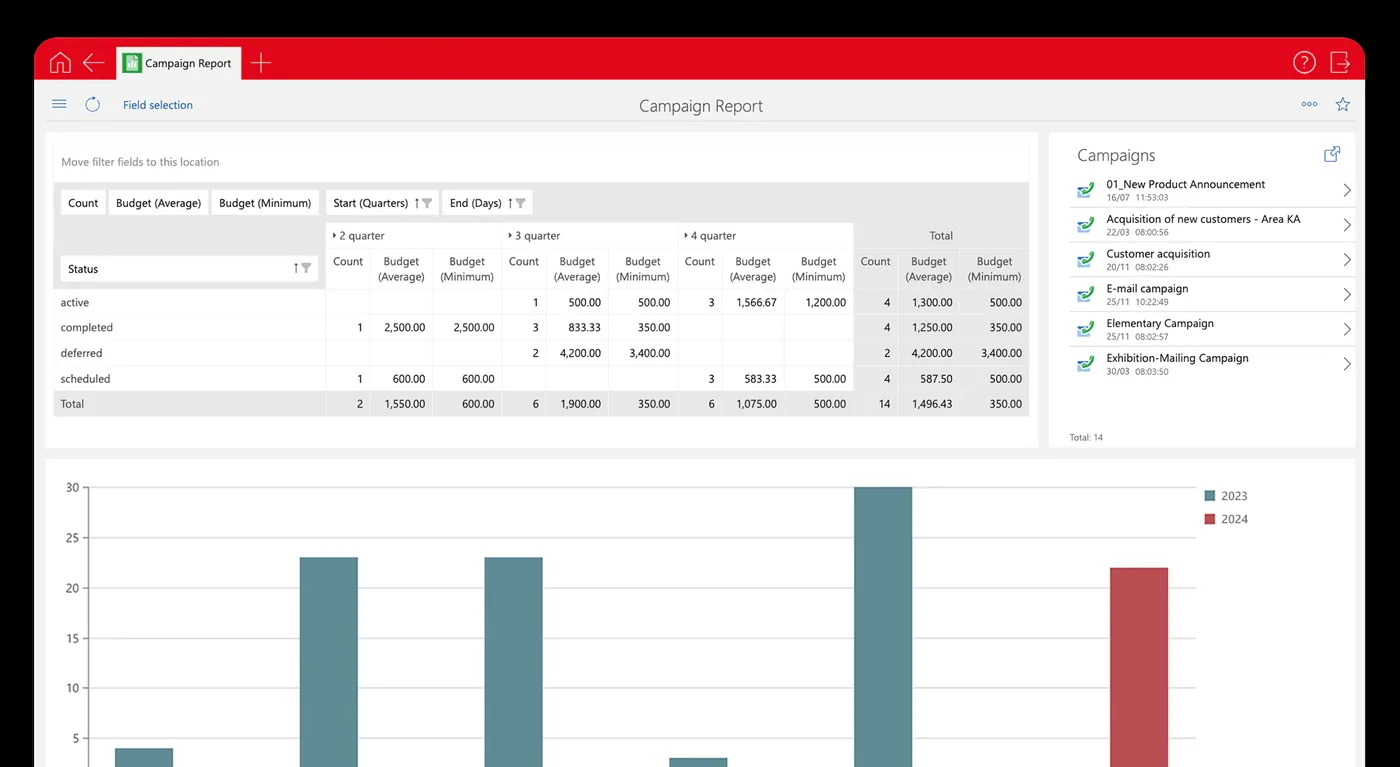Click the E-mail campaign row icon
The height and width of the screenshot is (767, 1400).
tap(1085, 295)
